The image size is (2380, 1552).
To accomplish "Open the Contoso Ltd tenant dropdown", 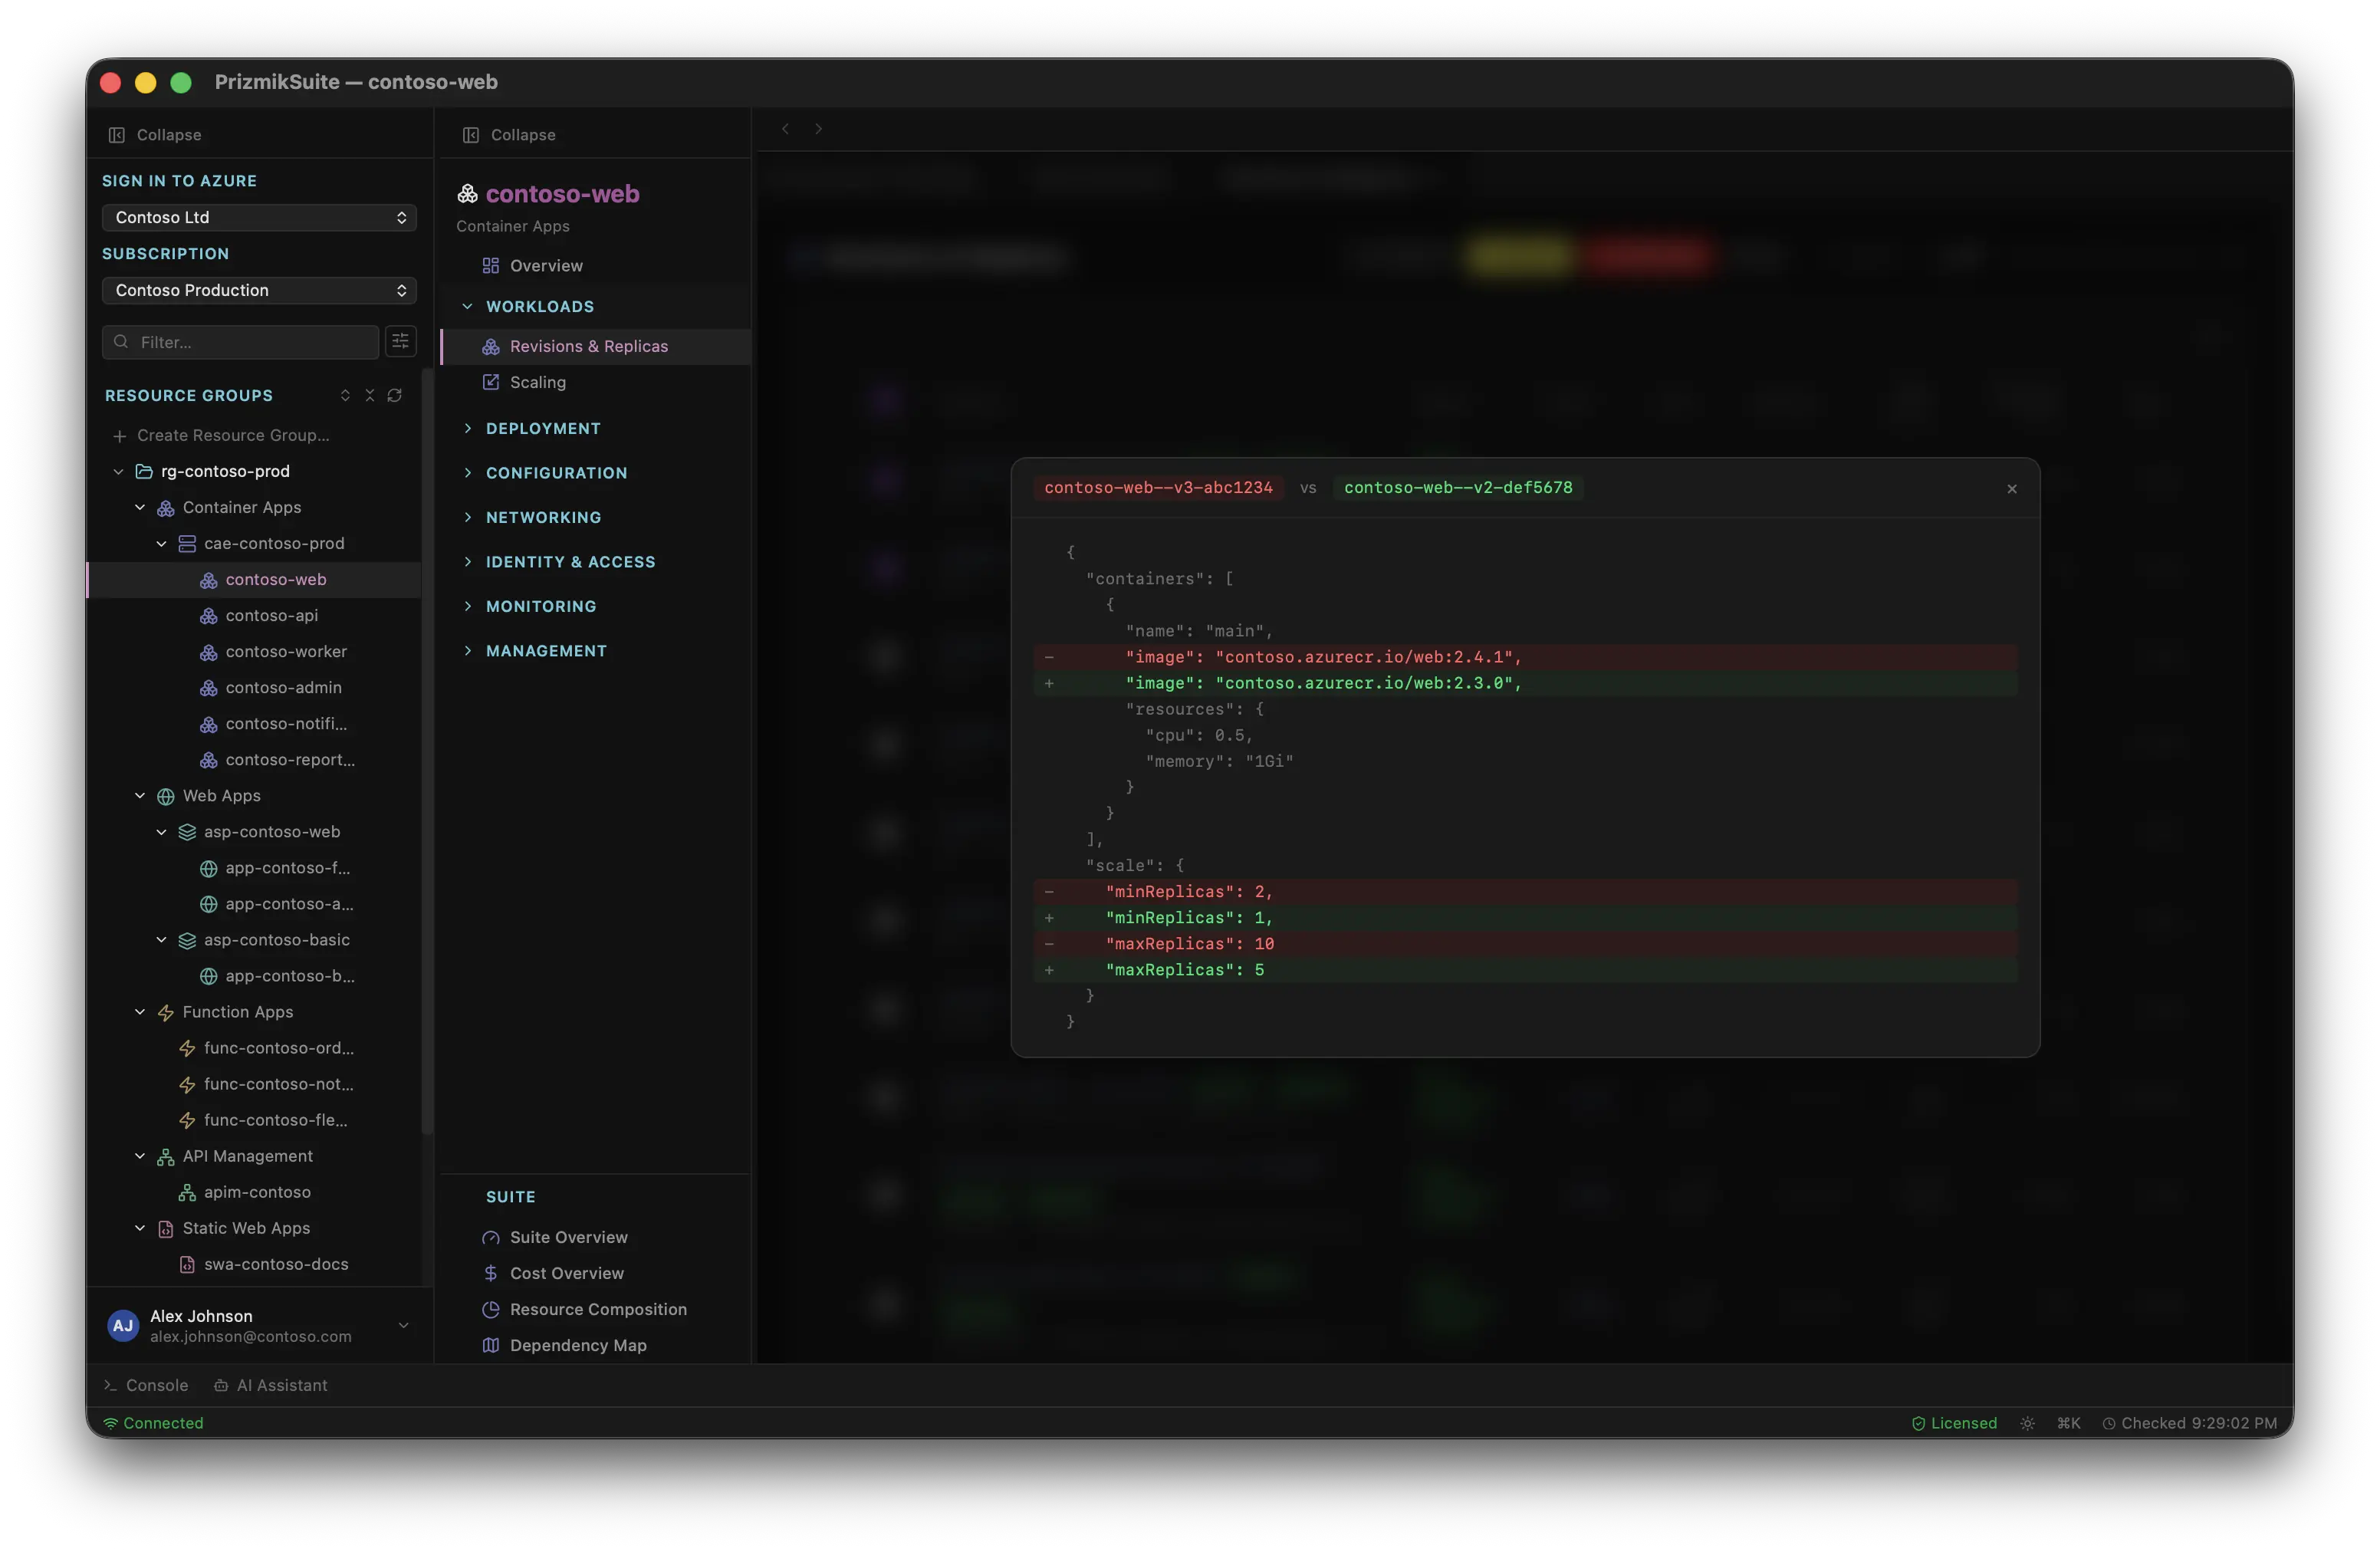I will click(259, 217).
